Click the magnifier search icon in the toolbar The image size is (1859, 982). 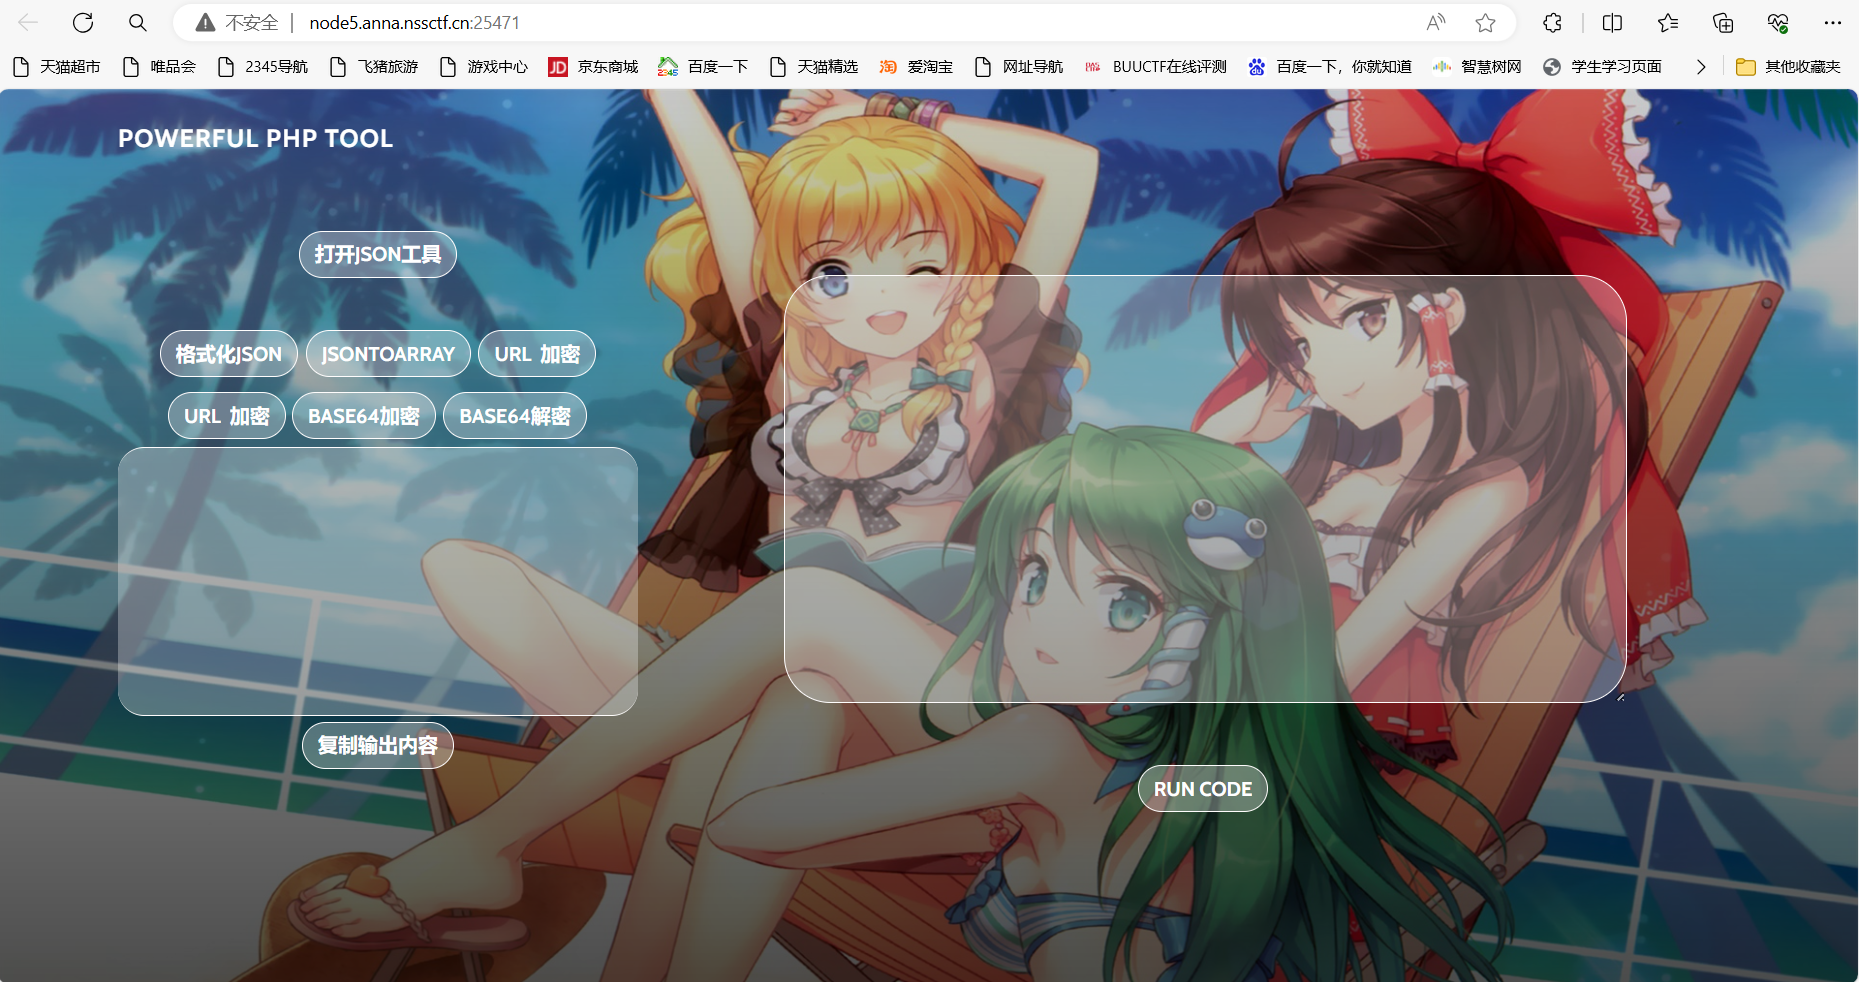click(138, 22)
